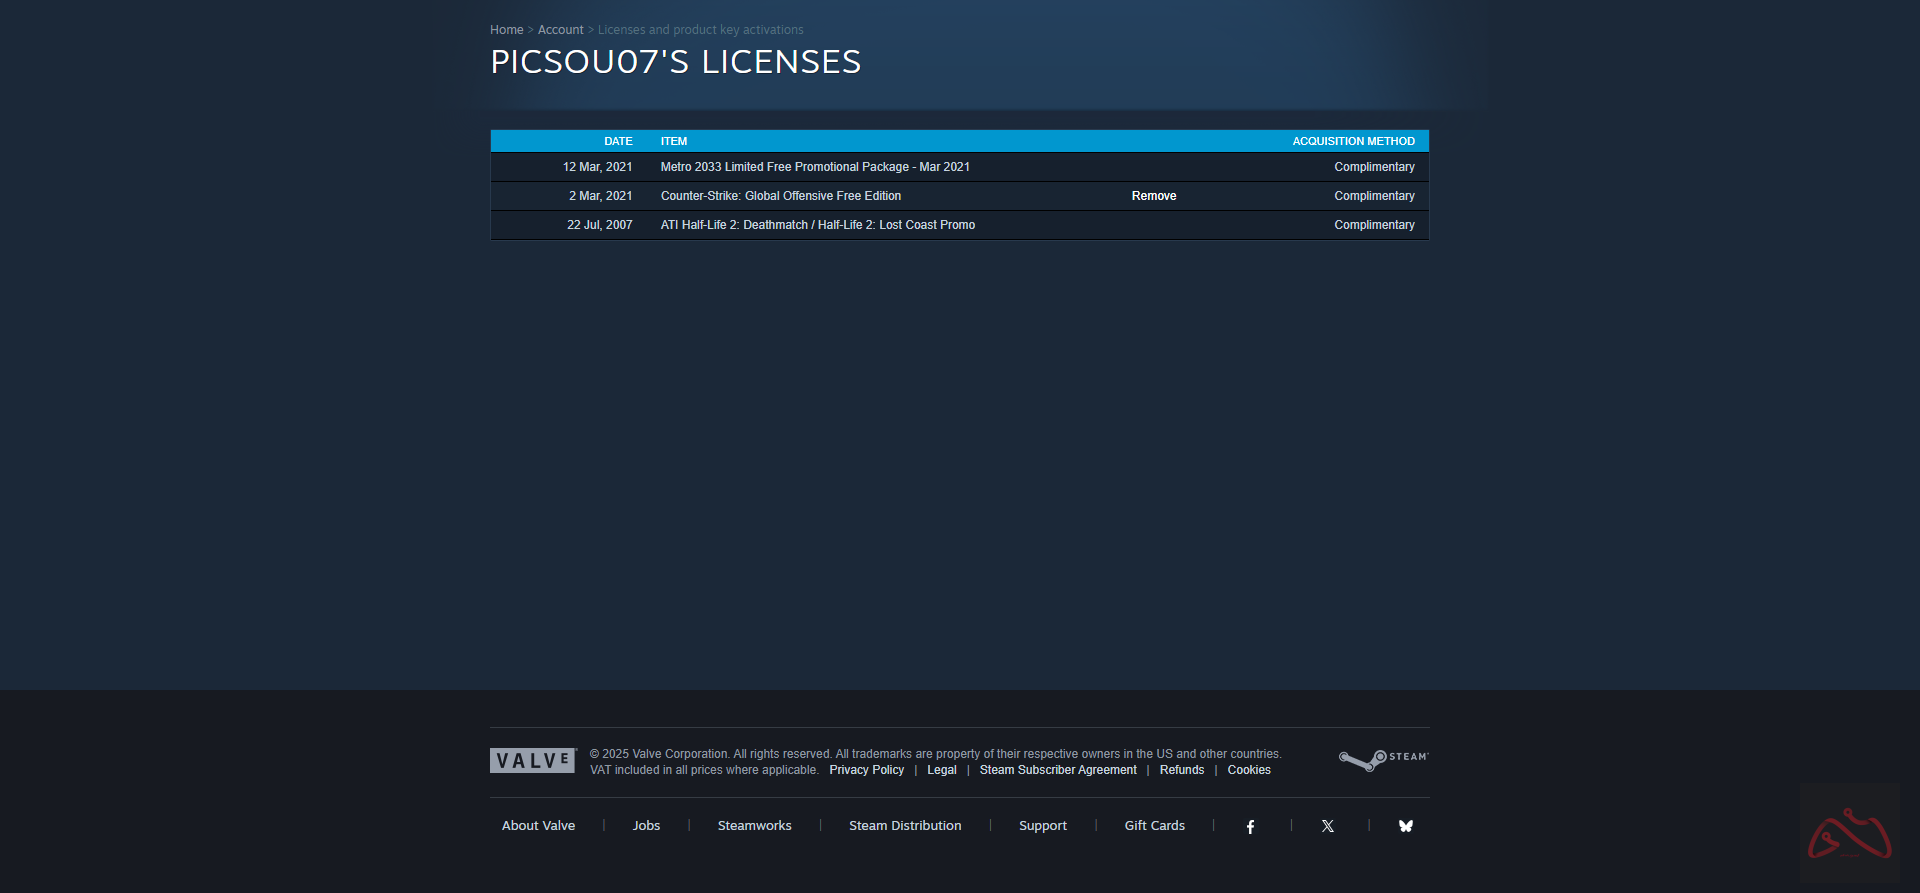Open the Steam Subscriber Agreement
Viewport: 1920px width, 893px height.
[1057, 770]
